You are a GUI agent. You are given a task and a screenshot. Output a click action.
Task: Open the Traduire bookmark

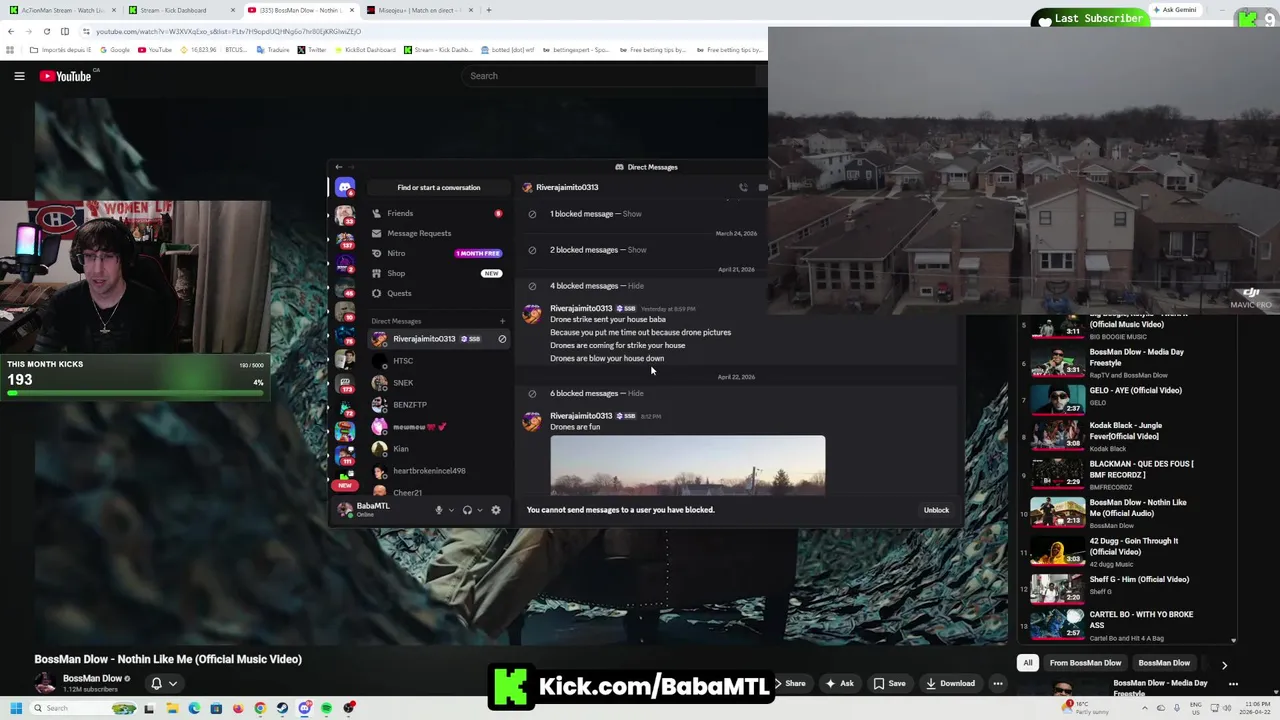coord(272,49)
